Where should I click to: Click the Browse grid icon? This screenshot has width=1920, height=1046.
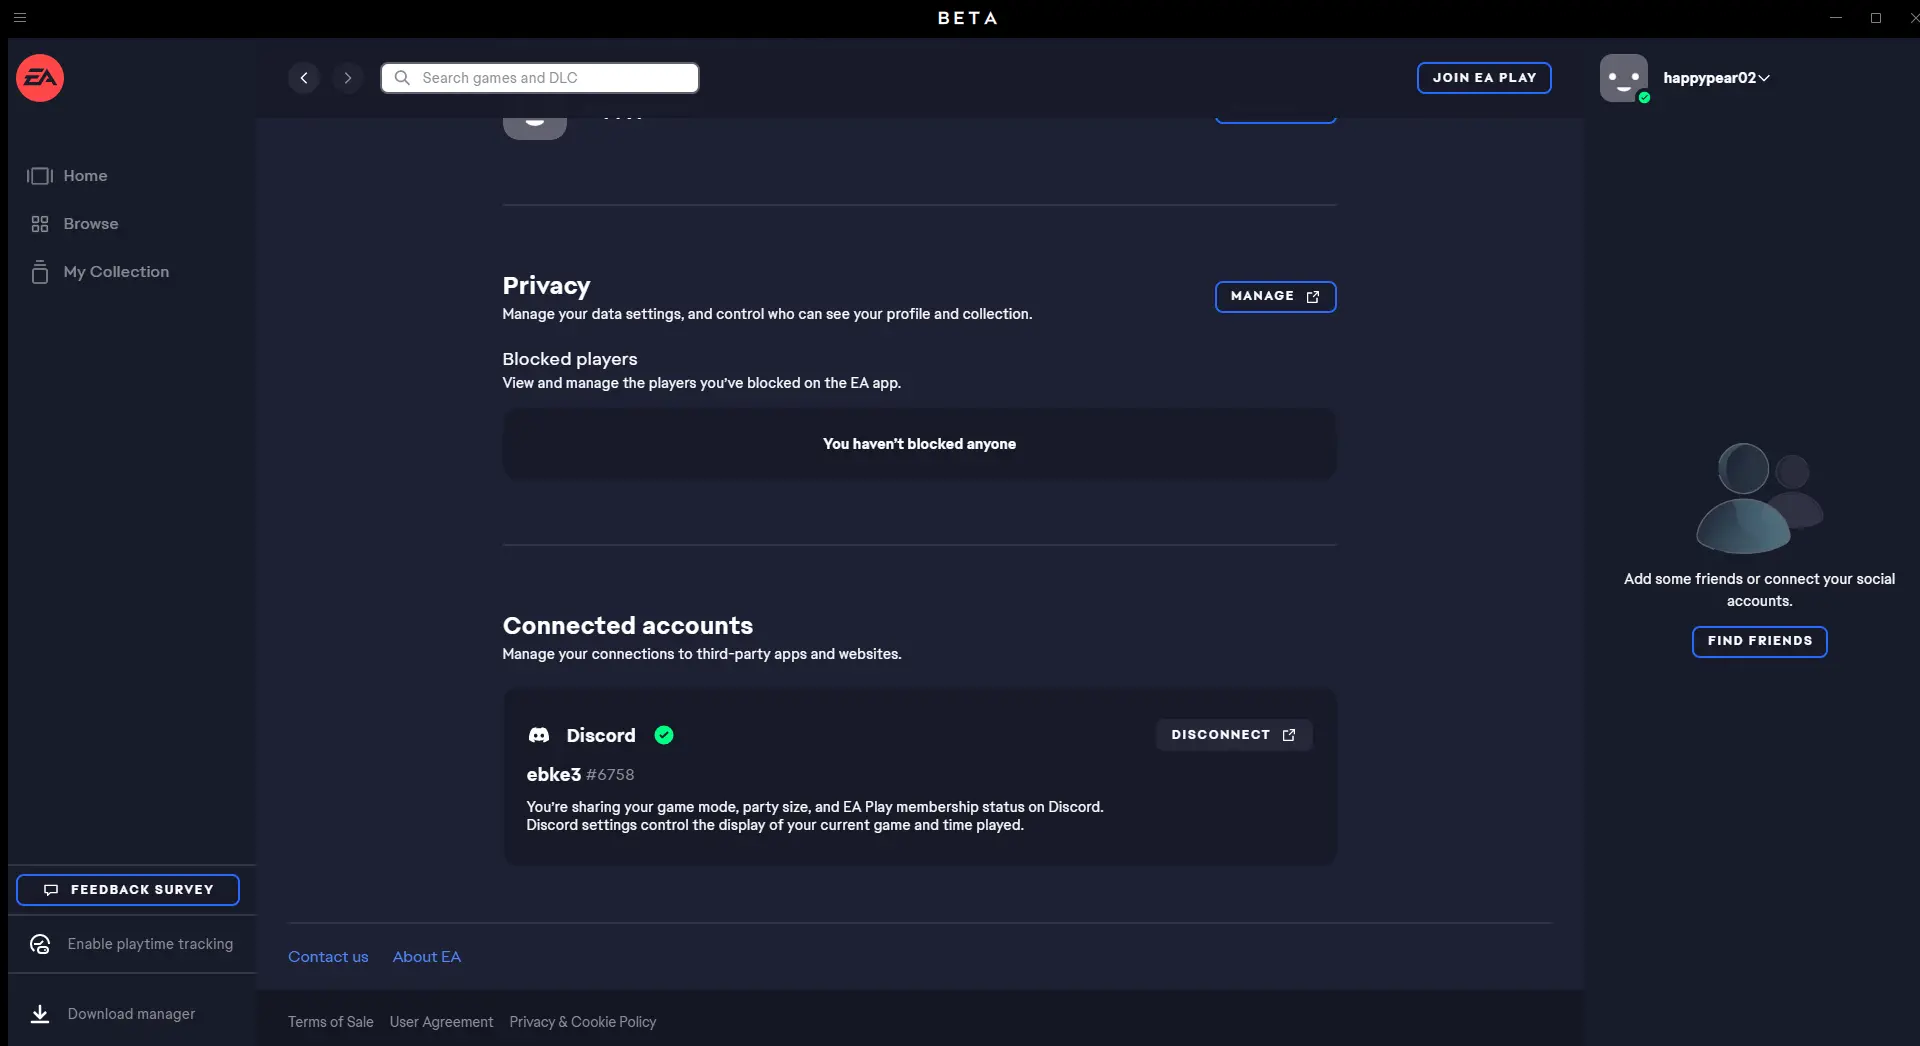pyautogui.click(x=40, y=224)
